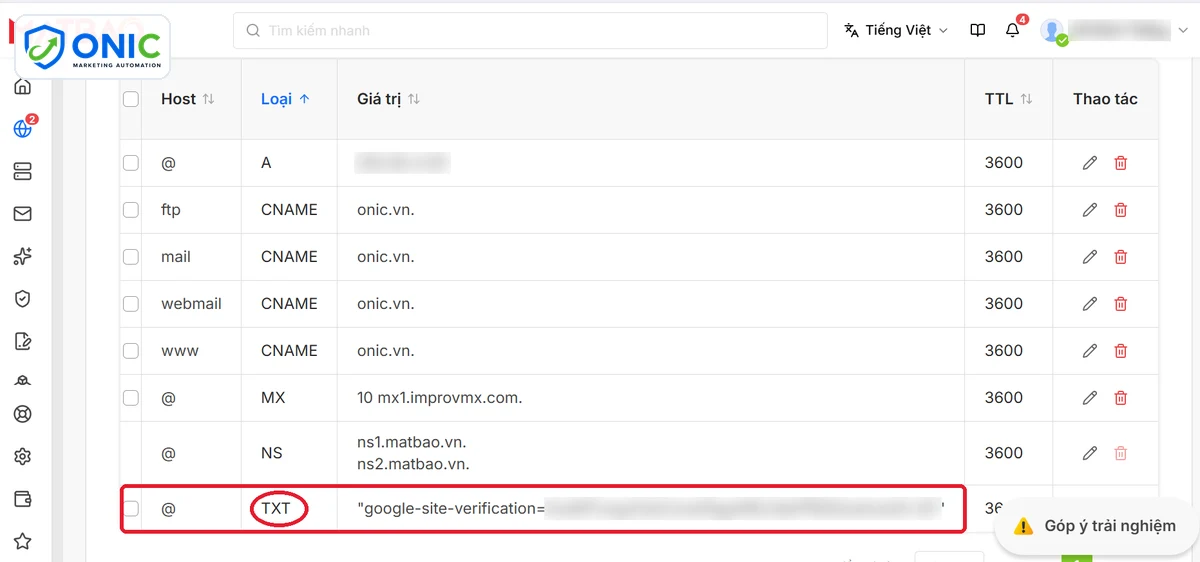The image size is (1200, 562).
Task: Open the lifebuoy support icon in sidebar
Action: (x=22, y=414)
